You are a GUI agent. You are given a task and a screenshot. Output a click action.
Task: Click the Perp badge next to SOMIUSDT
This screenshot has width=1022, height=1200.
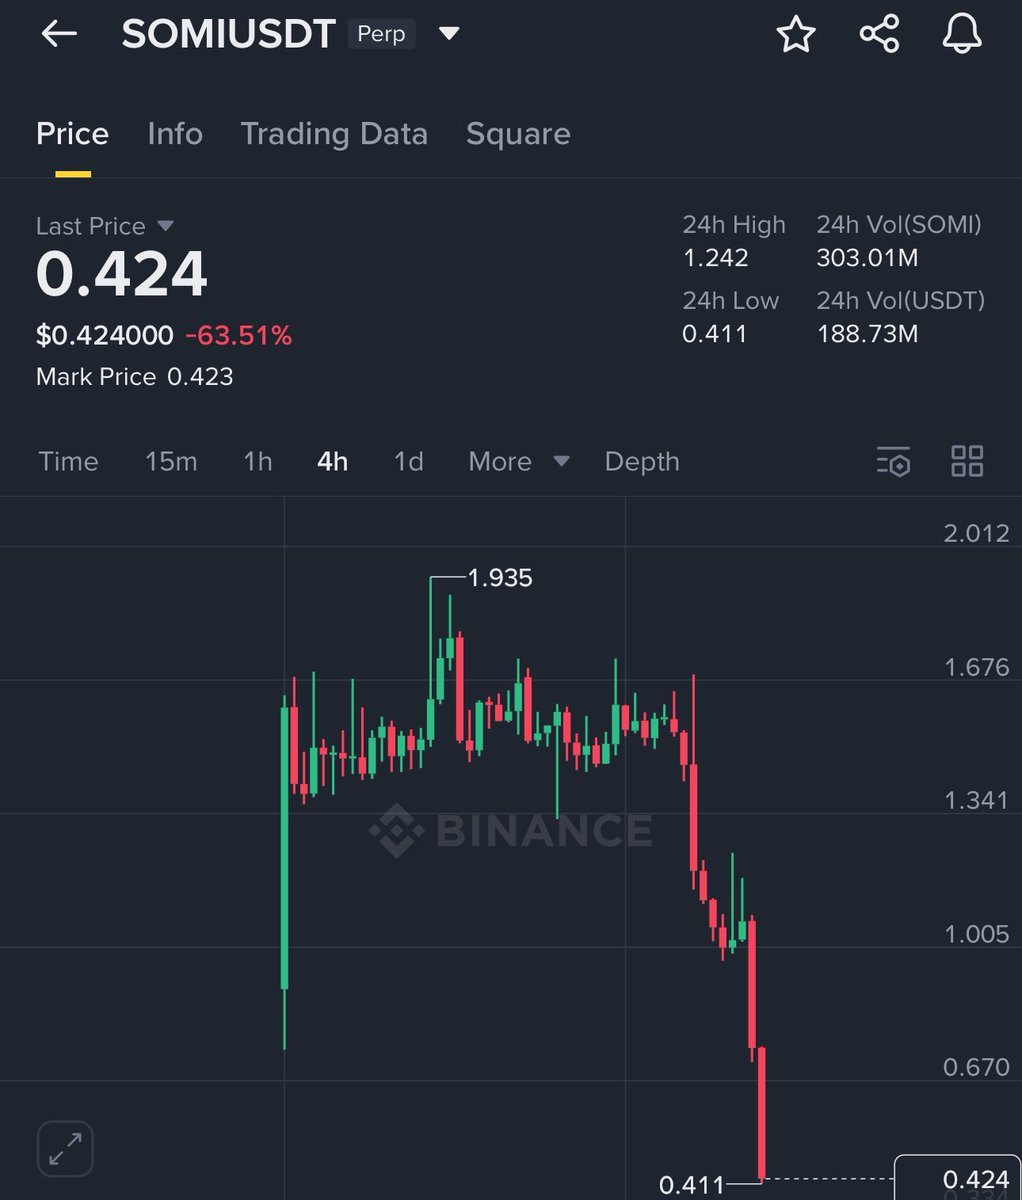tap(381, 34)
